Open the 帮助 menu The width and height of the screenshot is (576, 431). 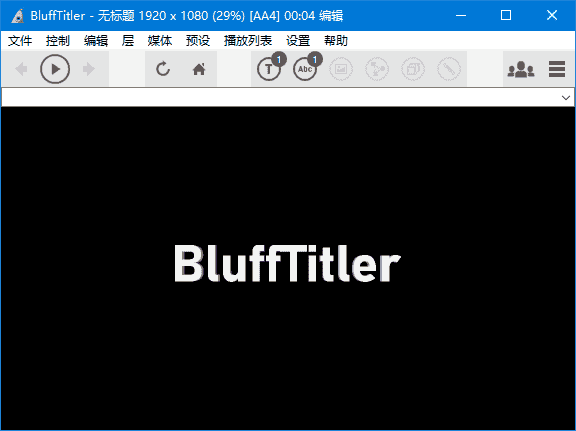336,40
